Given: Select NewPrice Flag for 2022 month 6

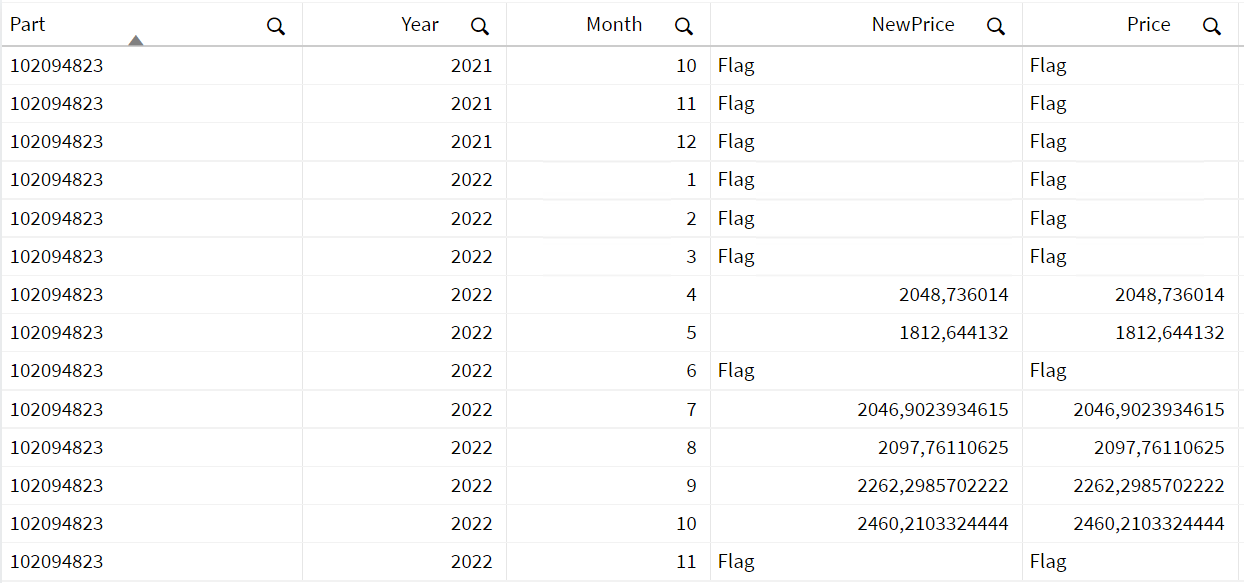Looking at the screenshot, I should [736, 371].
